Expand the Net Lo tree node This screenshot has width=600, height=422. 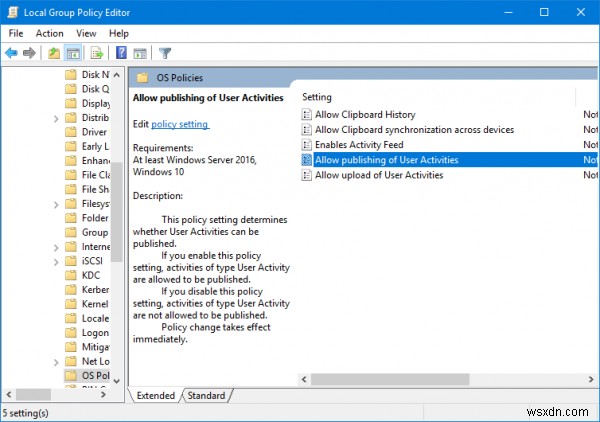[x=56, y=362]
